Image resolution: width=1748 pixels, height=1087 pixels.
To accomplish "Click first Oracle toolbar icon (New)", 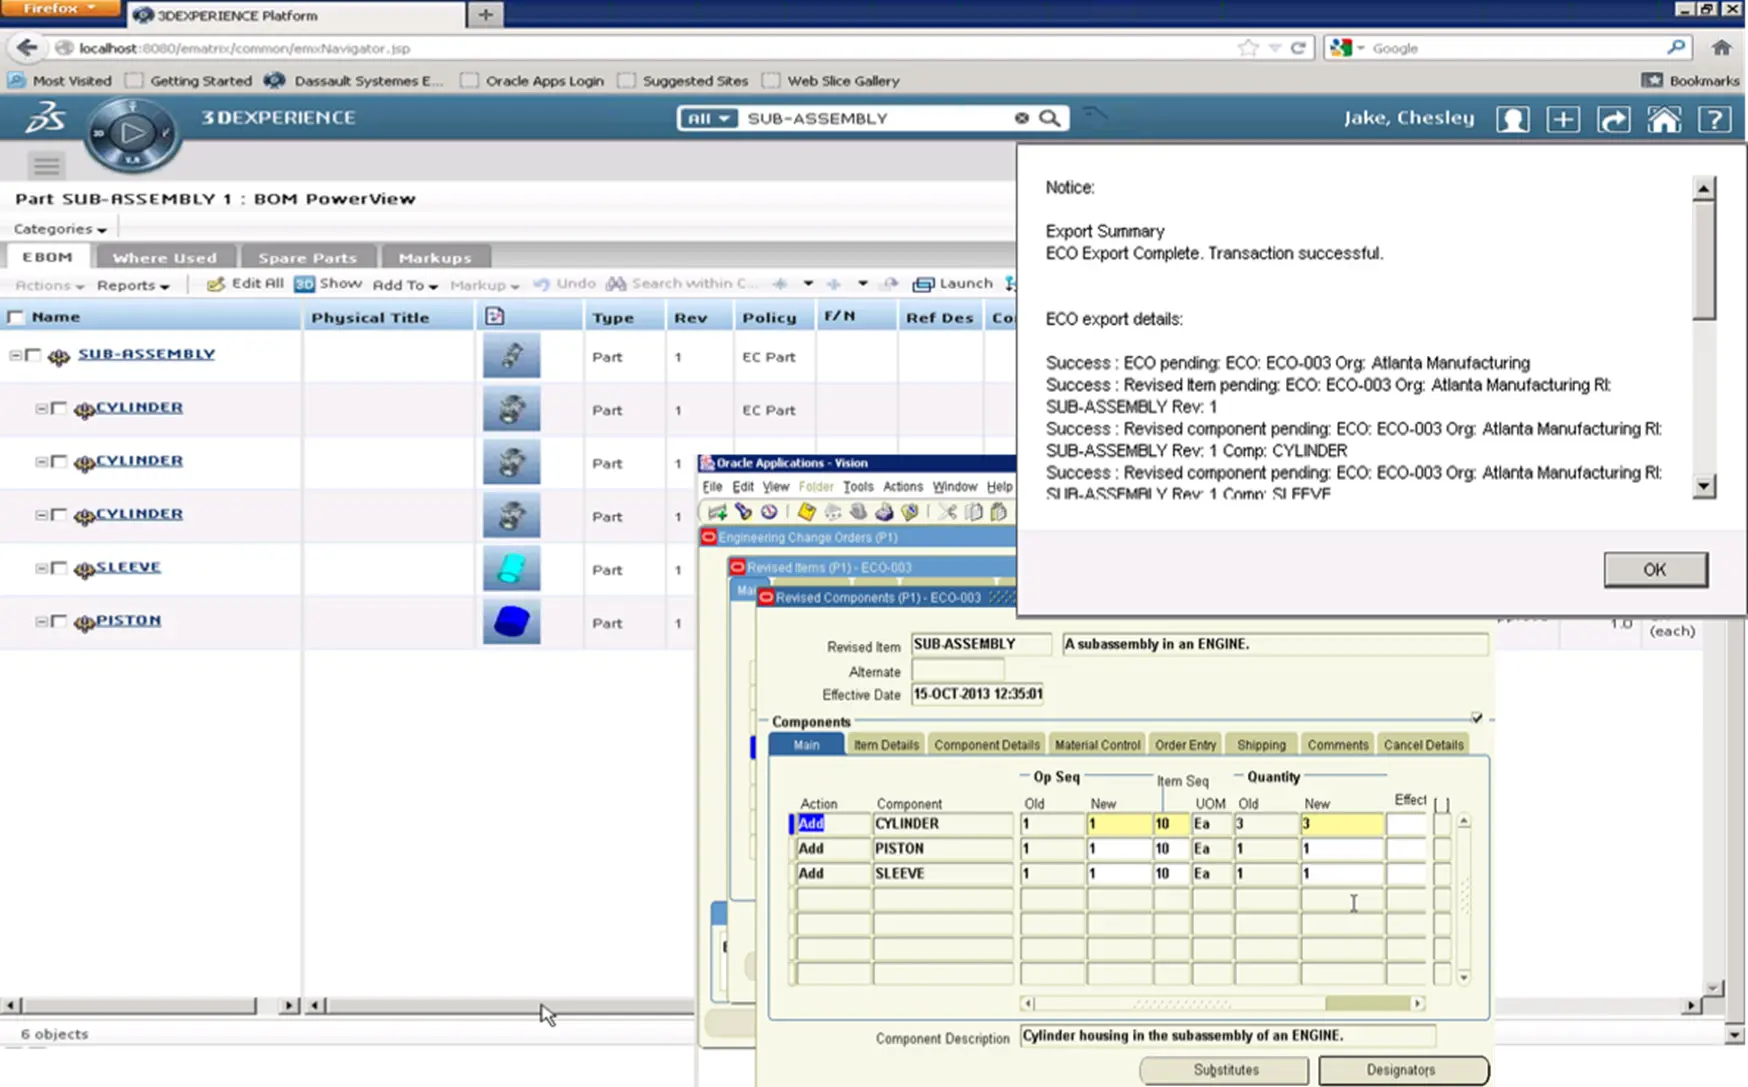I will 717,512.
